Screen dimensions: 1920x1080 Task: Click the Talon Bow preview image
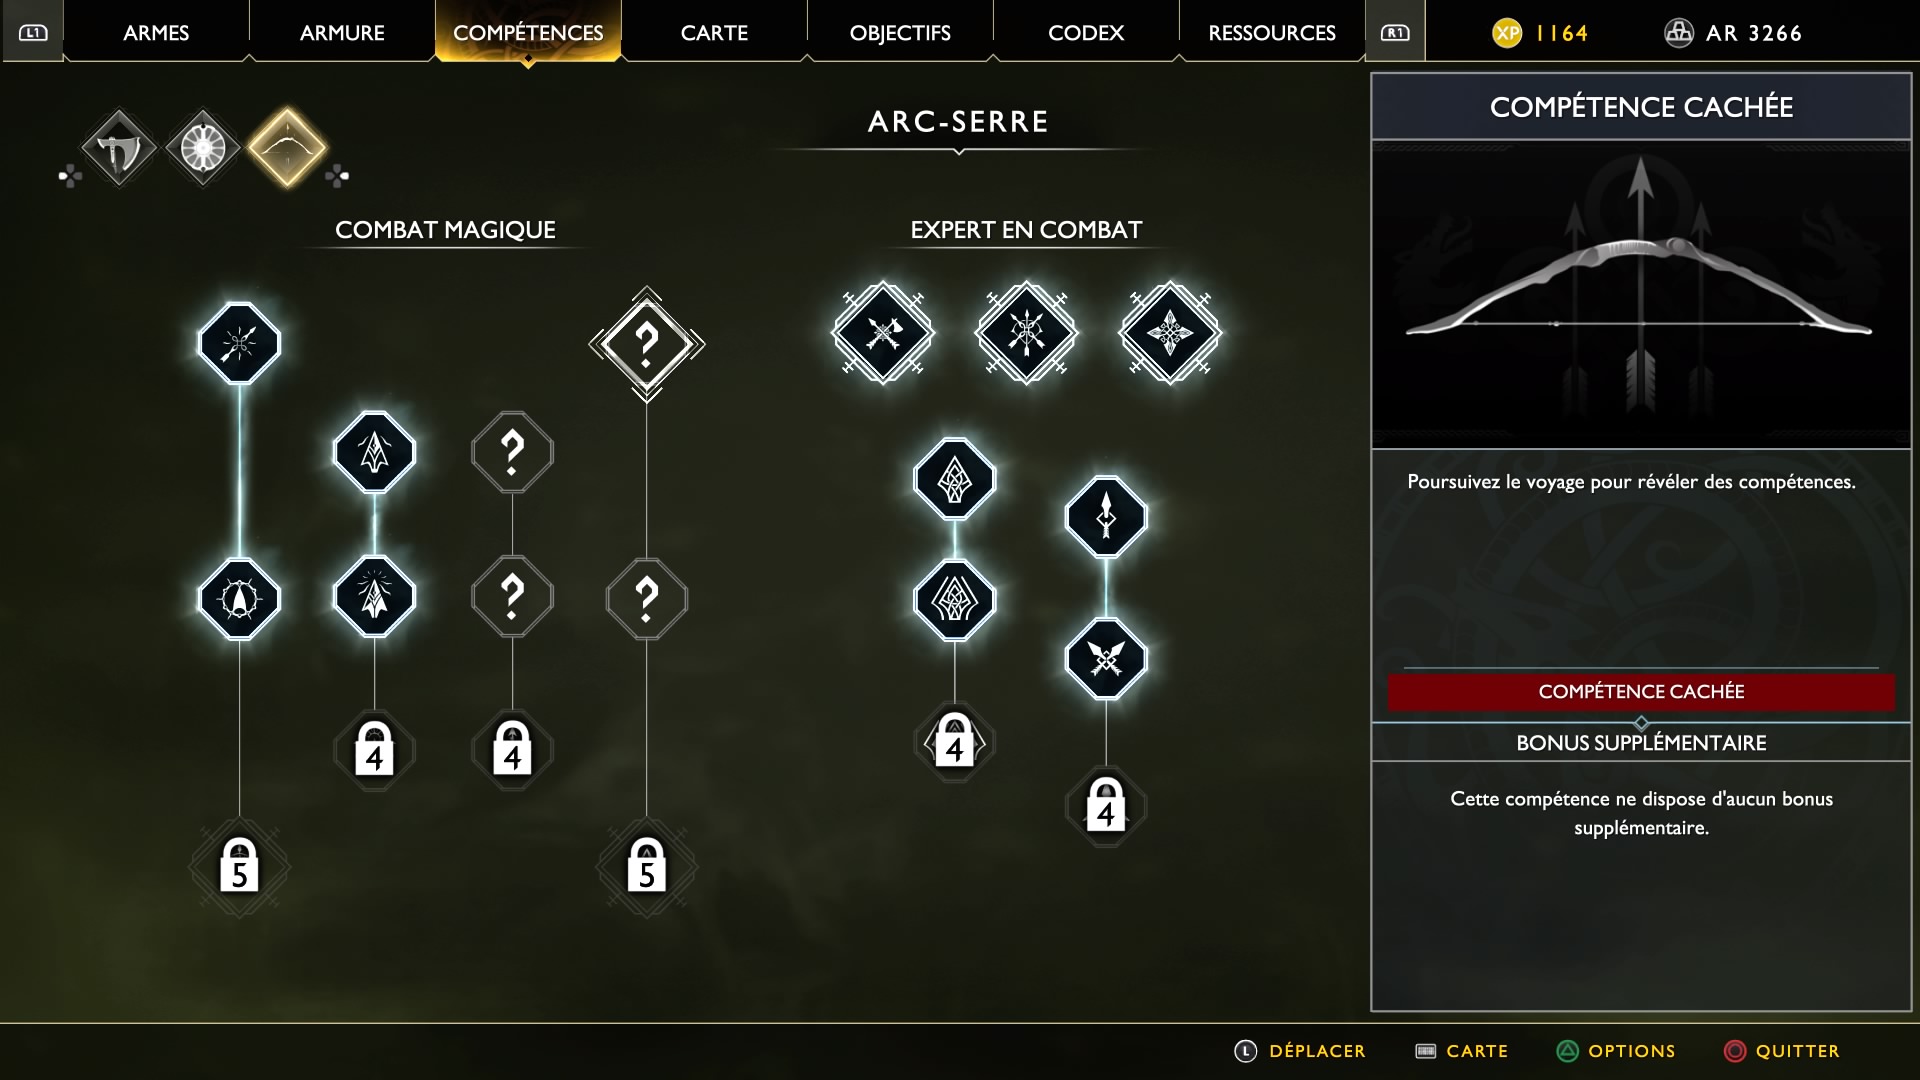click(1641, 294)
